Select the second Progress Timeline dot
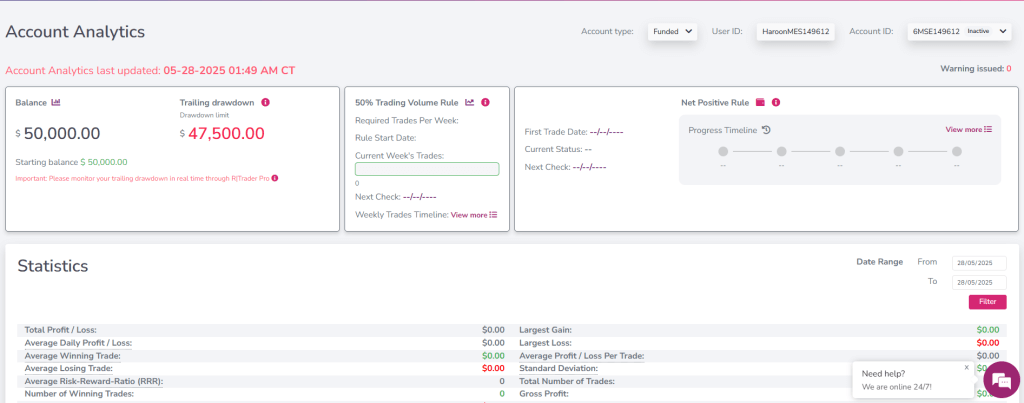Screen dimensions: 1024x403 click(782, 152)
